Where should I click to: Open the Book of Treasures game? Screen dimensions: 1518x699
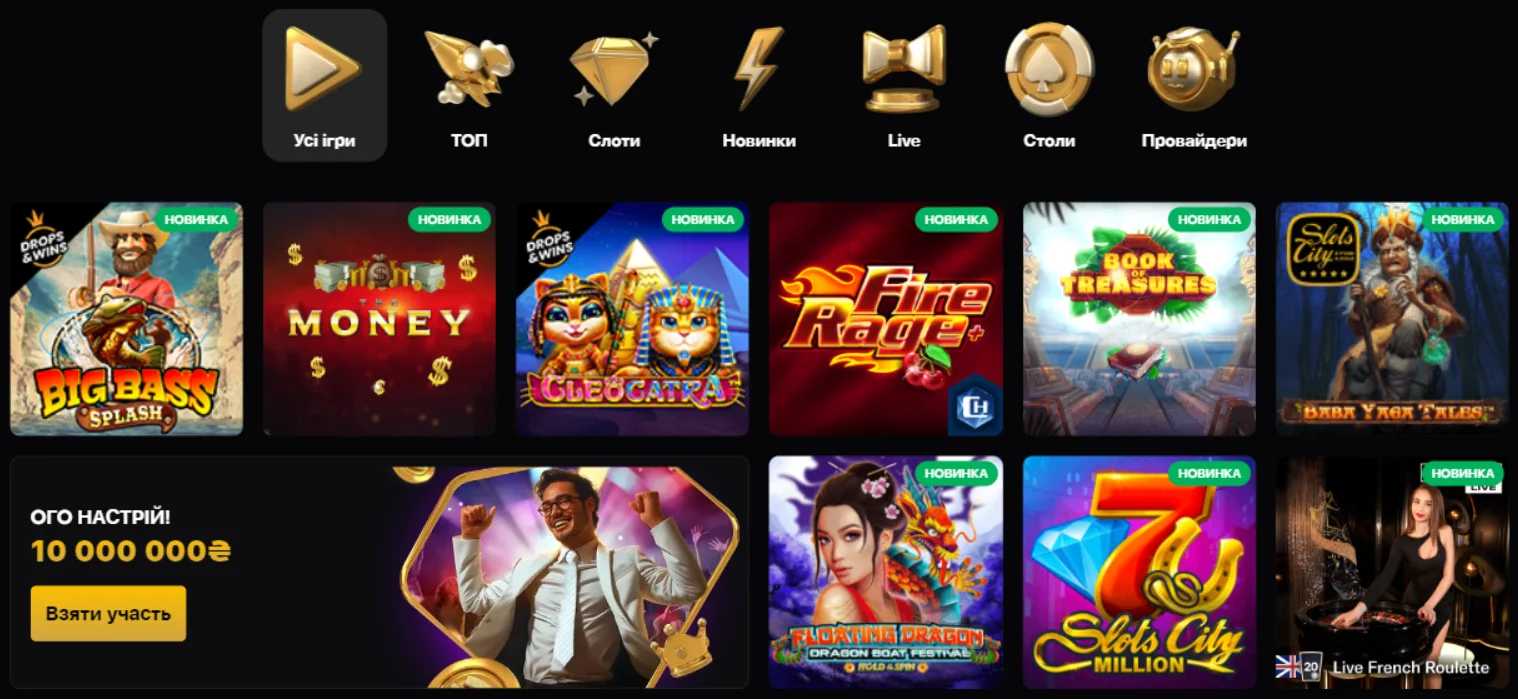pyautogui.click(x=1139, y=319)
